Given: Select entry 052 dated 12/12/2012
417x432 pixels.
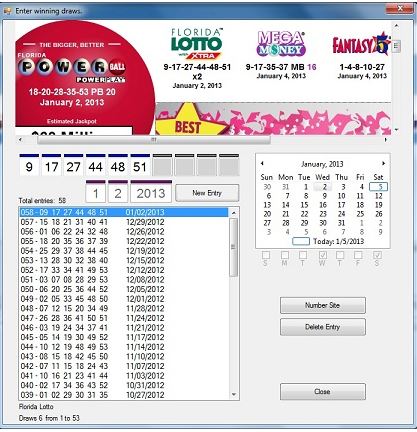Looking at the screenshot, I should click(x=124, y=270).
